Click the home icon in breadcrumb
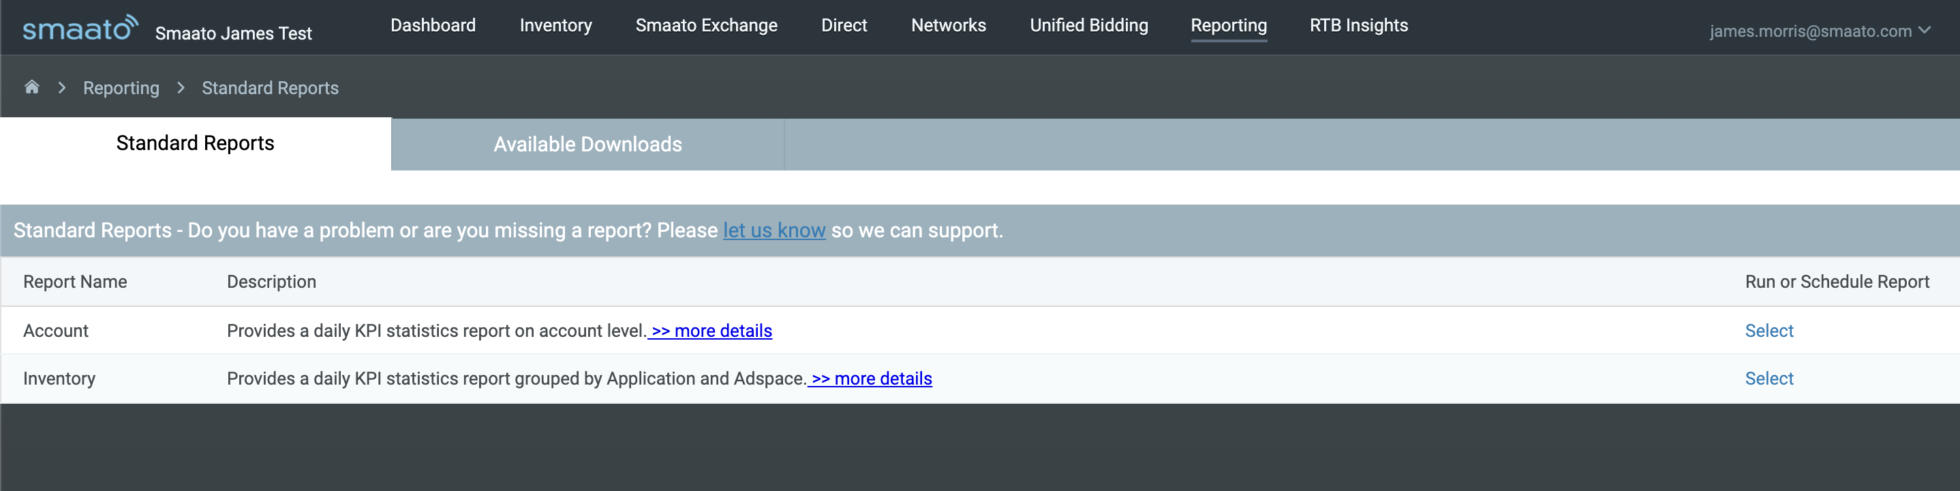The height and width of the screenshot is (491, 1960). pyautogui.click(x=32, y=87)
